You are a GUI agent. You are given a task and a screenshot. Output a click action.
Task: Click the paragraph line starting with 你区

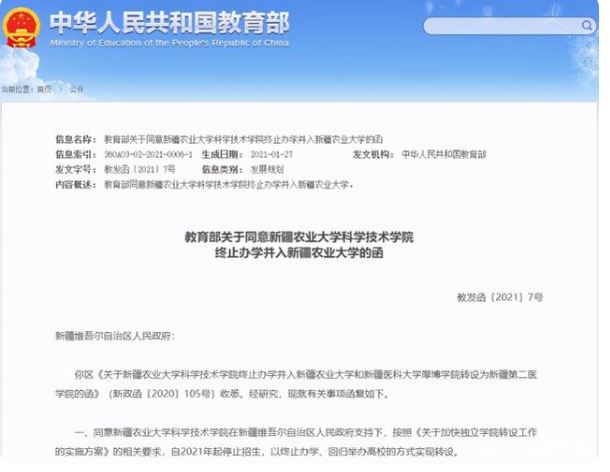pyautogui.click(x=305, y=375)
